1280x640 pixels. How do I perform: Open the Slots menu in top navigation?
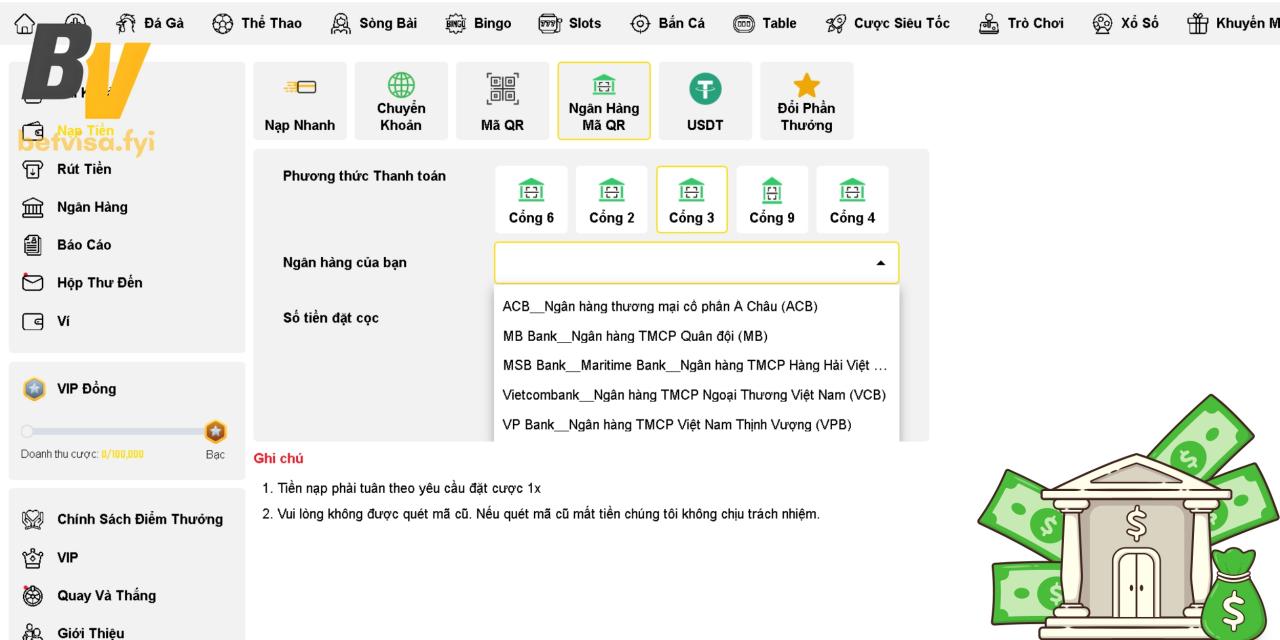[570, 23]
